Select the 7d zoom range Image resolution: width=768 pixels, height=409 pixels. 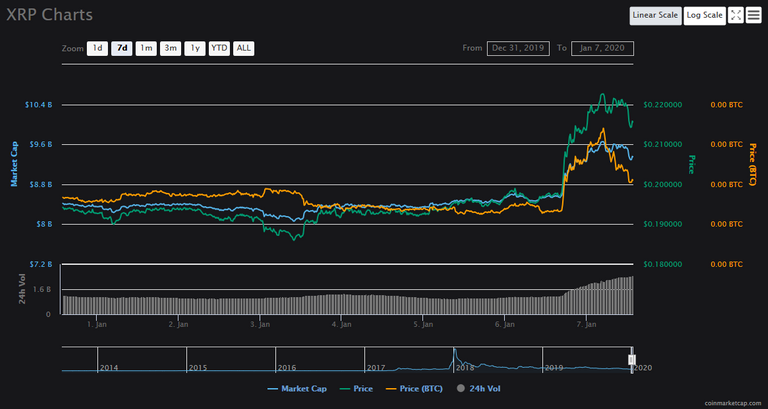(122, 48)
